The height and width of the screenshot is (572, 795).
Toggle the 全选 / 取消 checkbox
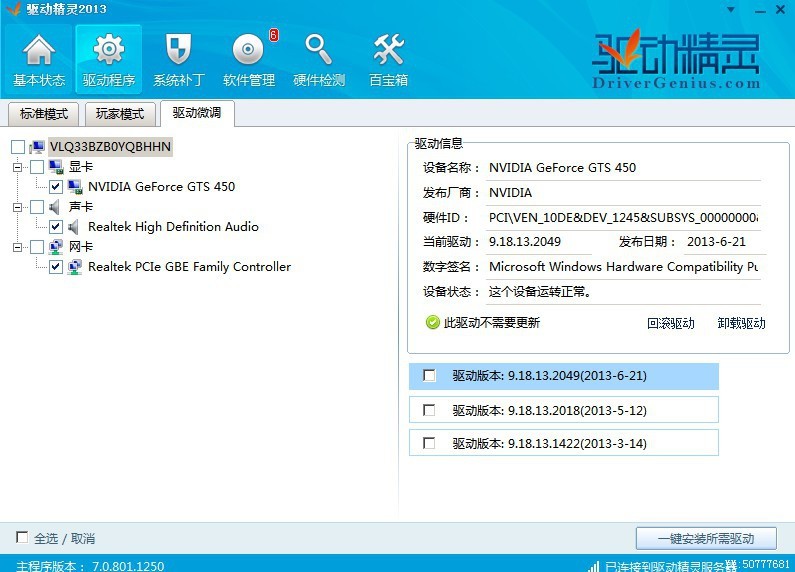[x=22, y=538]
